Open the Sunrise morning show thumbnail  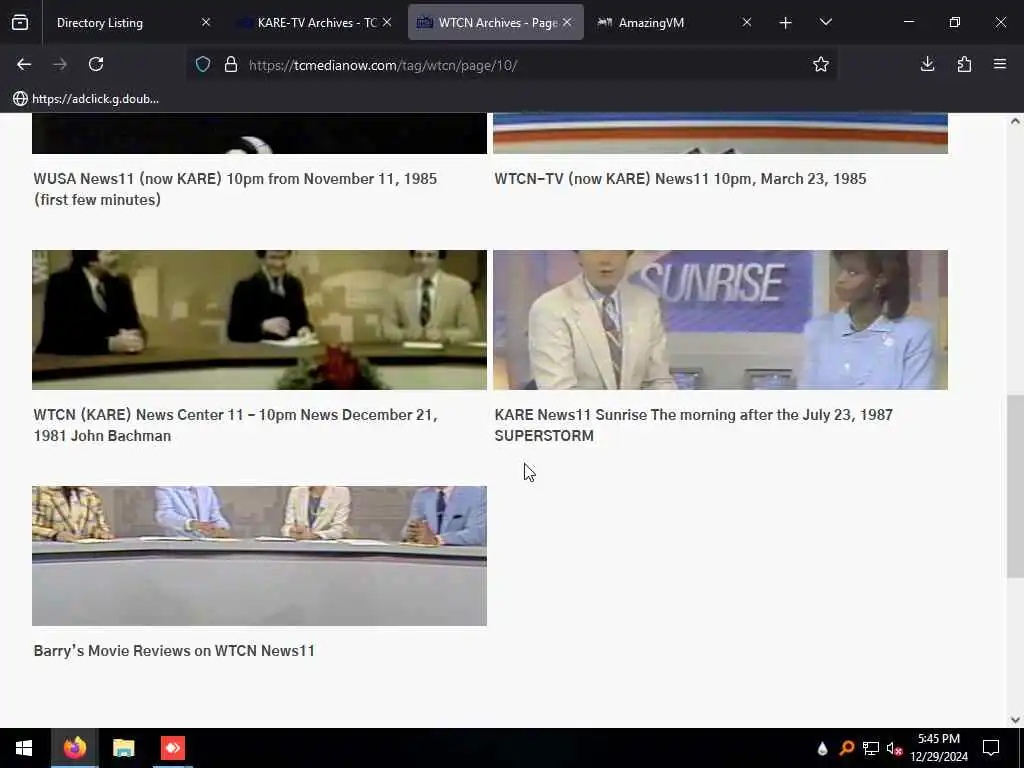(720, 320)
